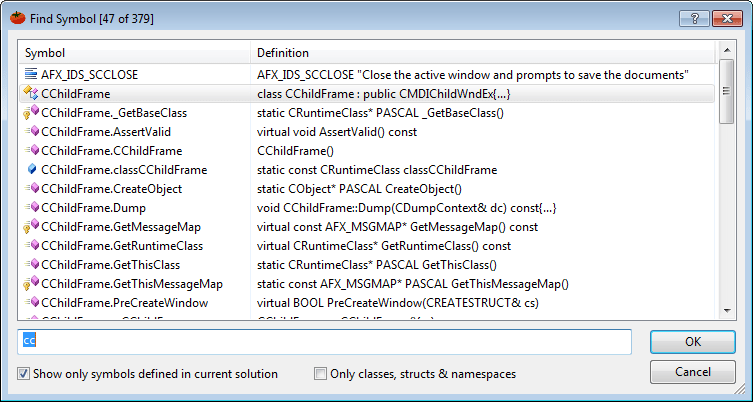
Task: Click the method icon beside CChildFrame.CreateObject
Action: [x=31, y=188]
